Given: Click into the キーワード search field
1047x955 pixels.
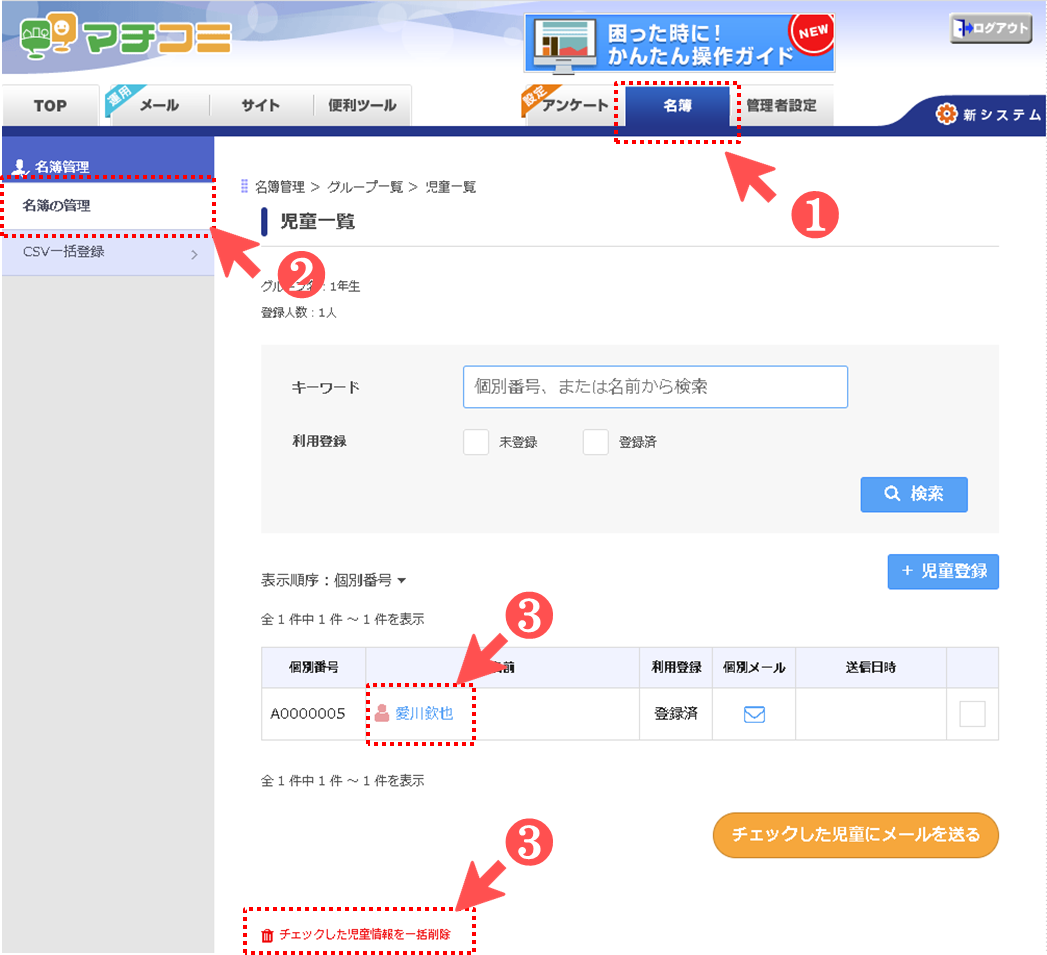Looking at the screenshot, I should 655,387.
